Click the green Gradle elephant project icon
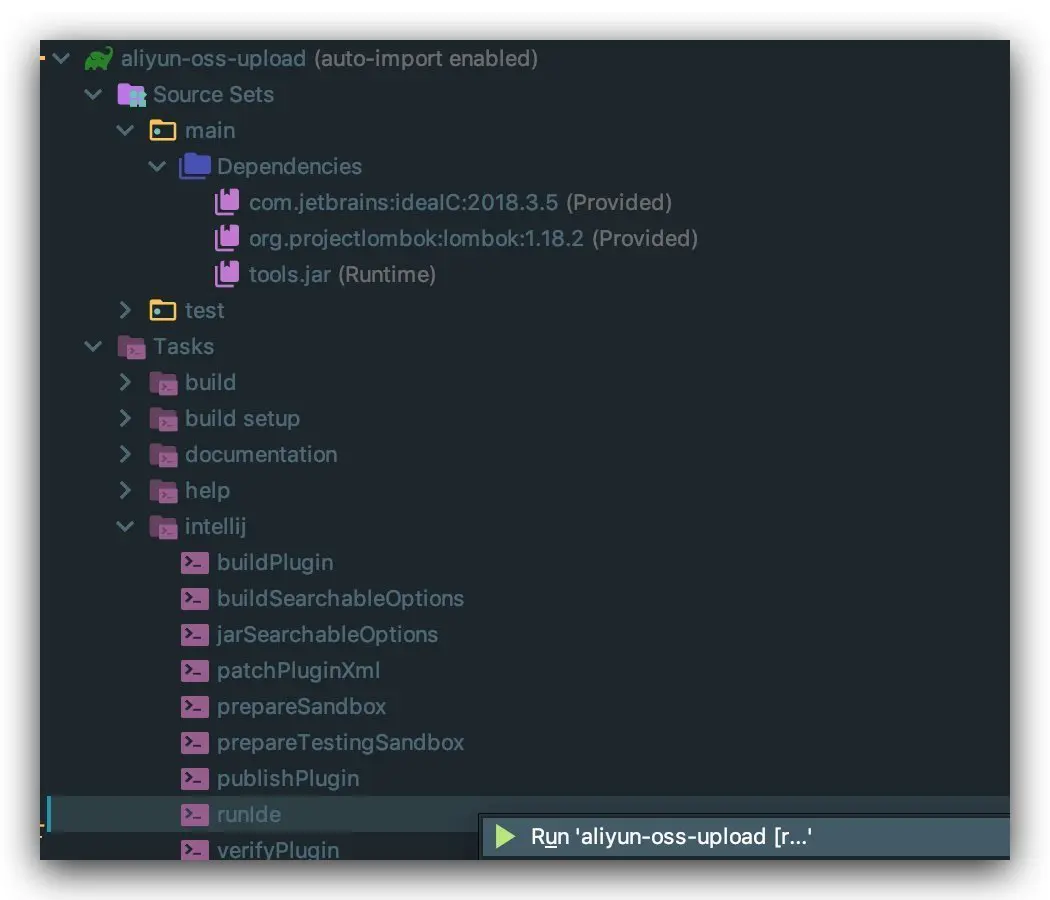The image size is (1050, 900). coord(98,59)
